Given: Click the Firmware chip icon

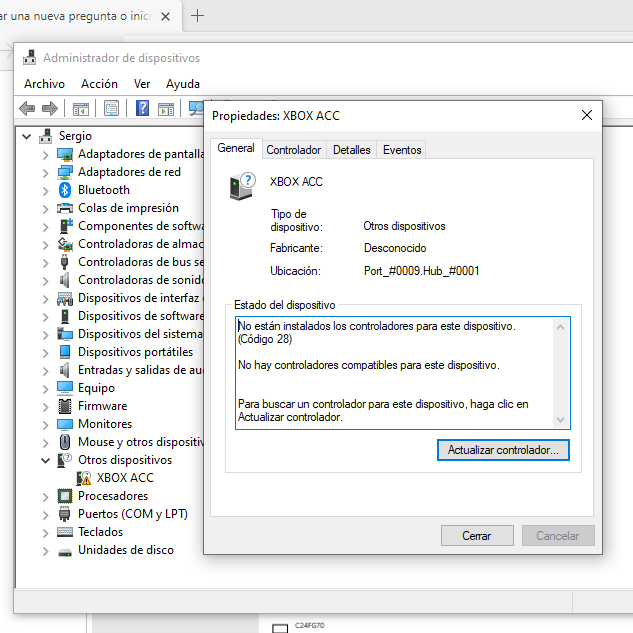Looking at the screenshot, I should (65, 406).
